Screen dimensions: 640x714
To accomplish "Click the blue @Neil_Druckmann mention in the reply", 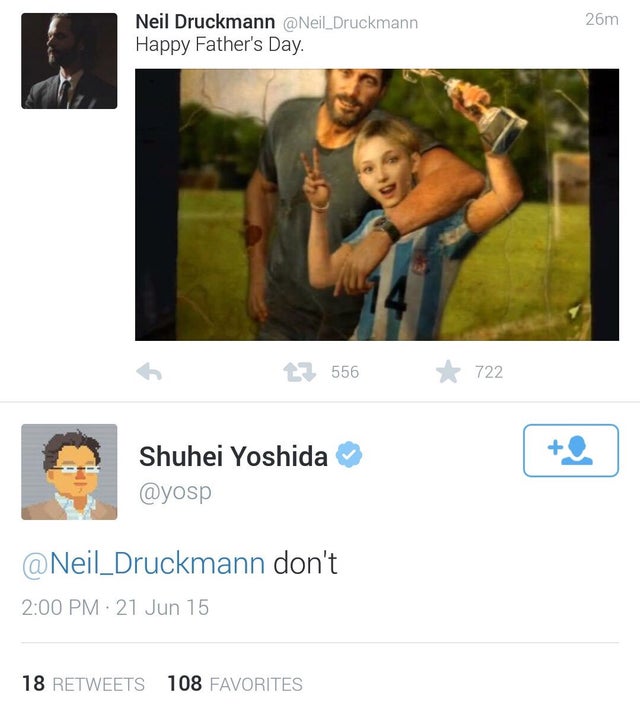I will coord(143,563).
